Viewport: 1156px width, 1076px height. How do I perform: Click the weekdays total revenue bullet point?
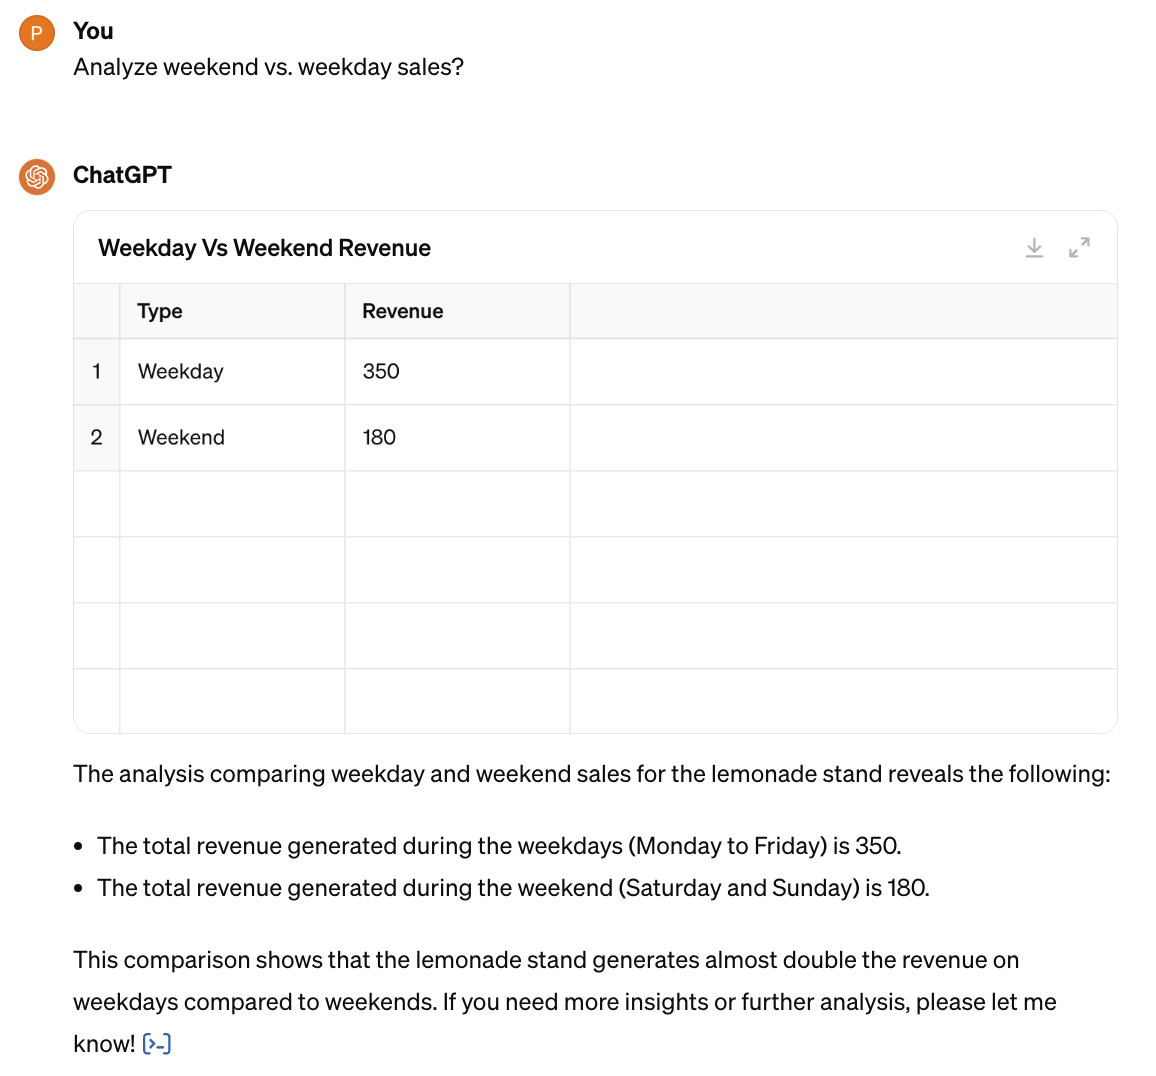(x=499, y=846)
